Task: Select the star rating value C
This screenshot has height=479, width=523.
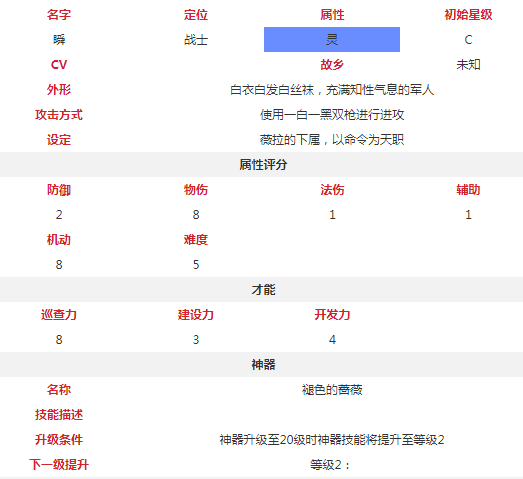Action: tap(468, 40)
